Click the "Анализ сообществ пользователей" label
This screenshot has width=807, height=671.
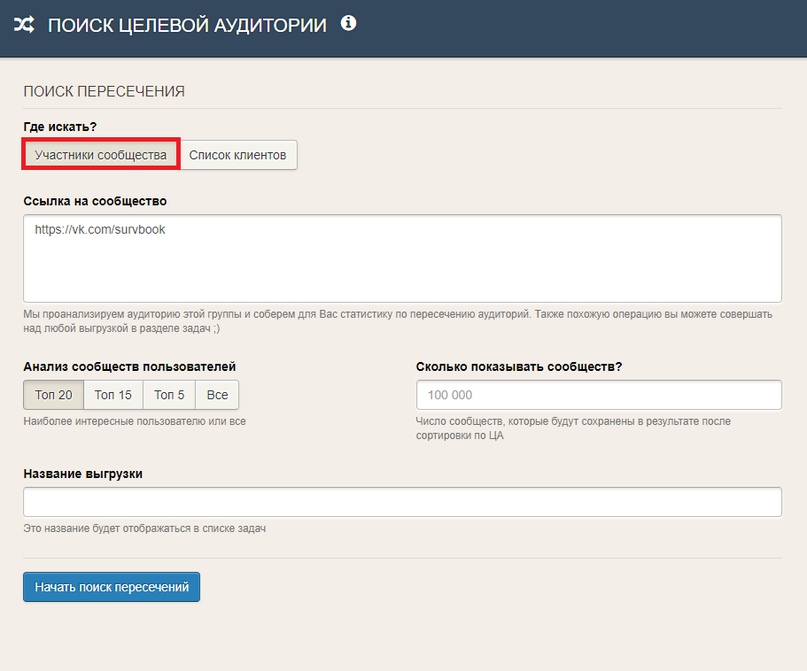pyautogui.click(x=130, y=367)
